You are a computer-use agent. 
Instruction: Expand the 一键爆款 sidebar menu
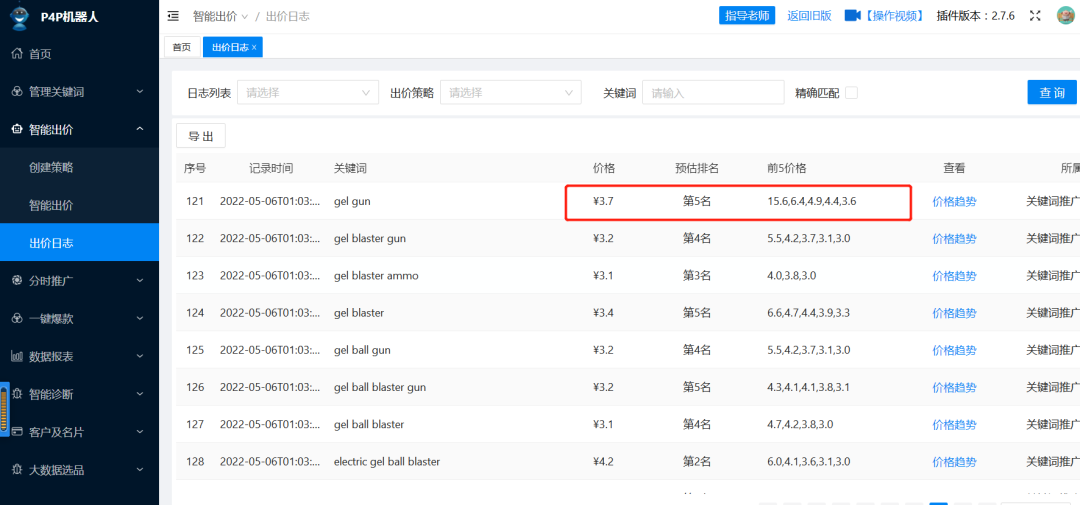140,318
